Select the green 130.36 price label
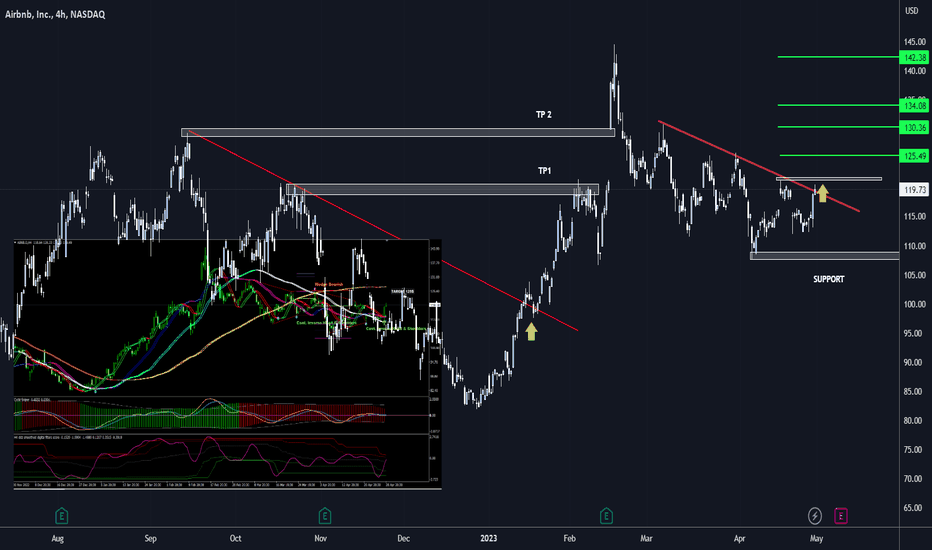Screen dimensions: 932x550 915,128
